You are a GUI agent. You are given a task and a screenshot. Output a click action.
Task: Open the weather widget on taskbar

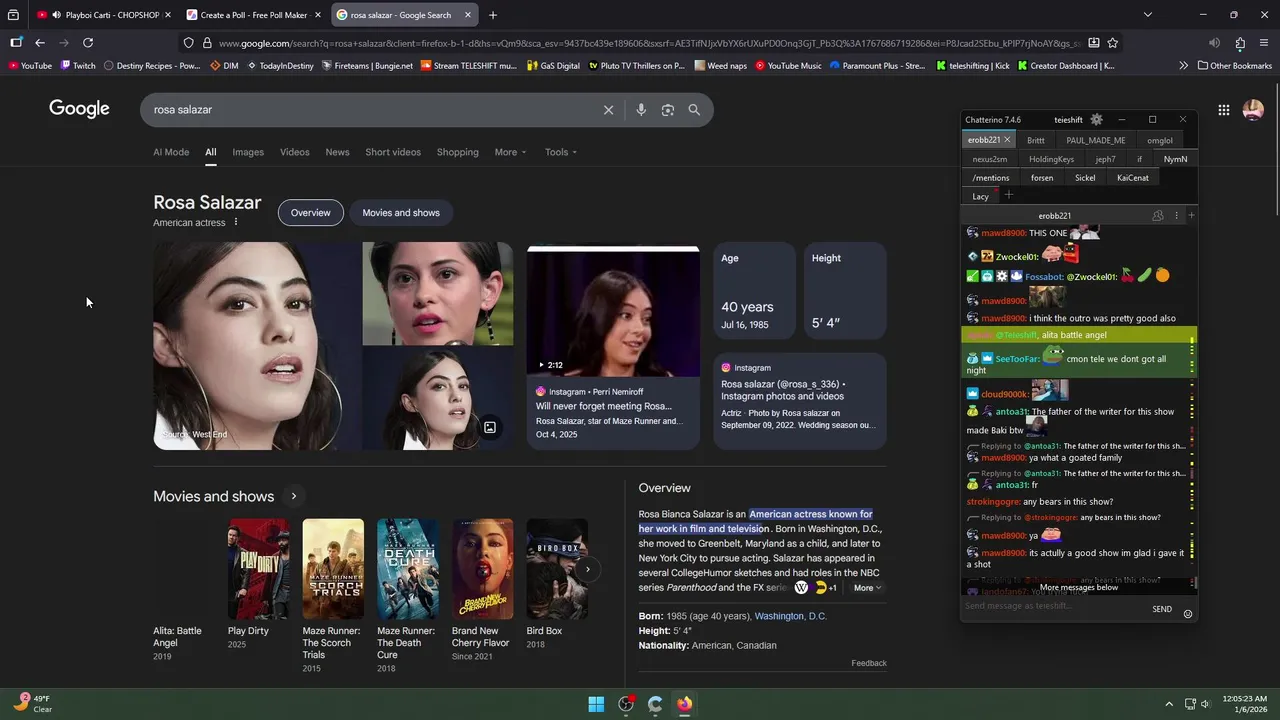[33, 704]
